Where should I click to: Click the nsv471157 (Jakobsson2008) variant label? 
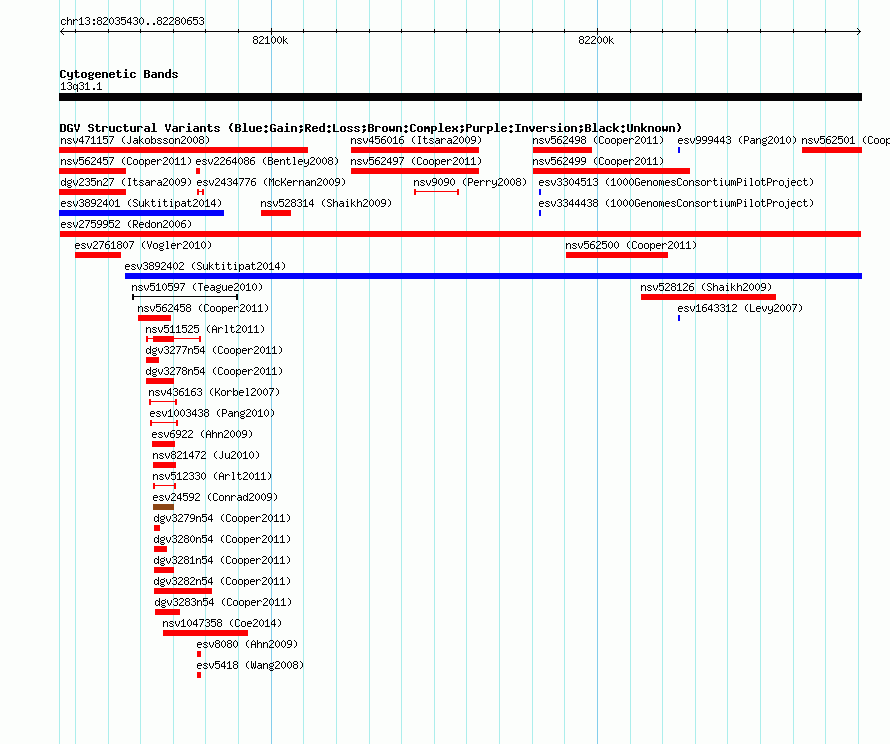click(x=135, y=140)
